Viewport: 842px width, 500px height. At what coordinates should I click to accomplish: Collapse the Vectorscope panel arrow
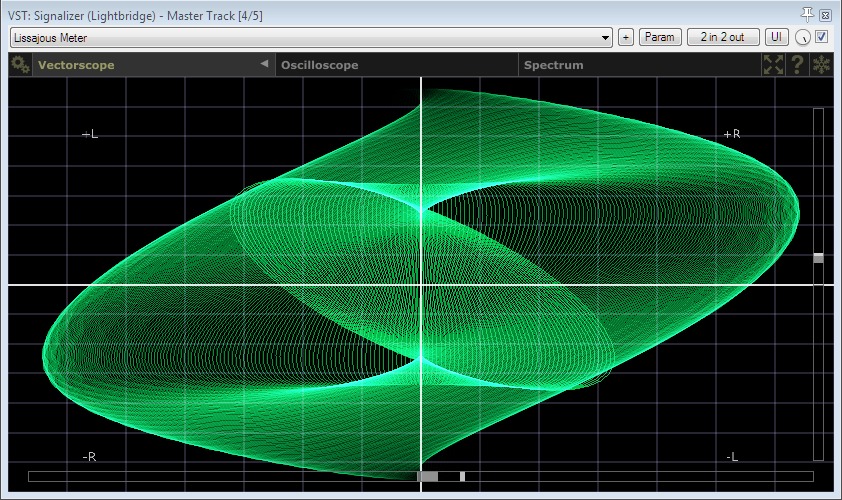click(264, 64)
